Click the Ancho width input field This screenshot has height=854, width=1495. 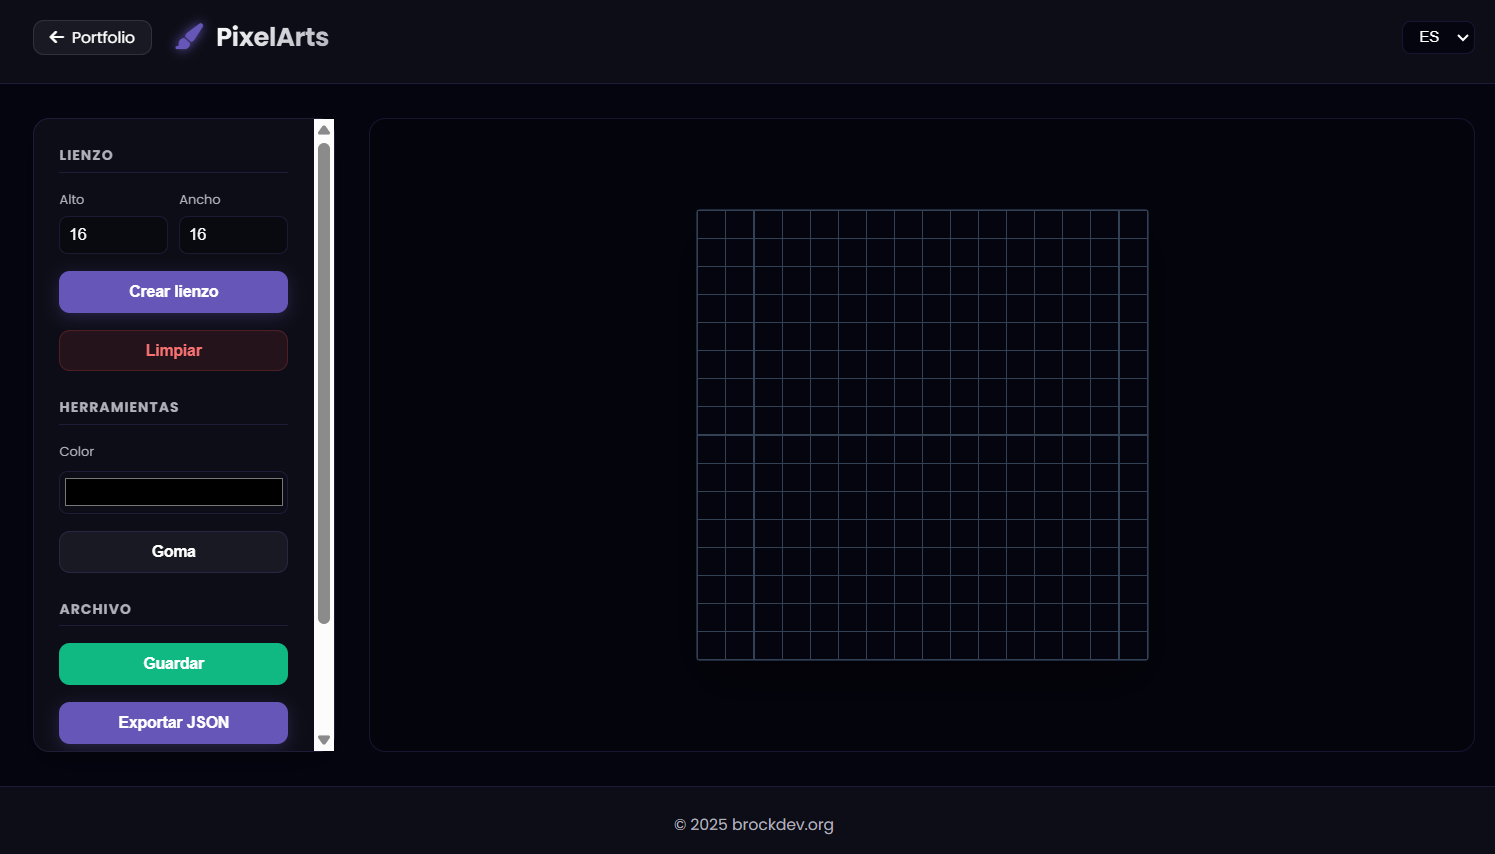[x=233, y=235]
